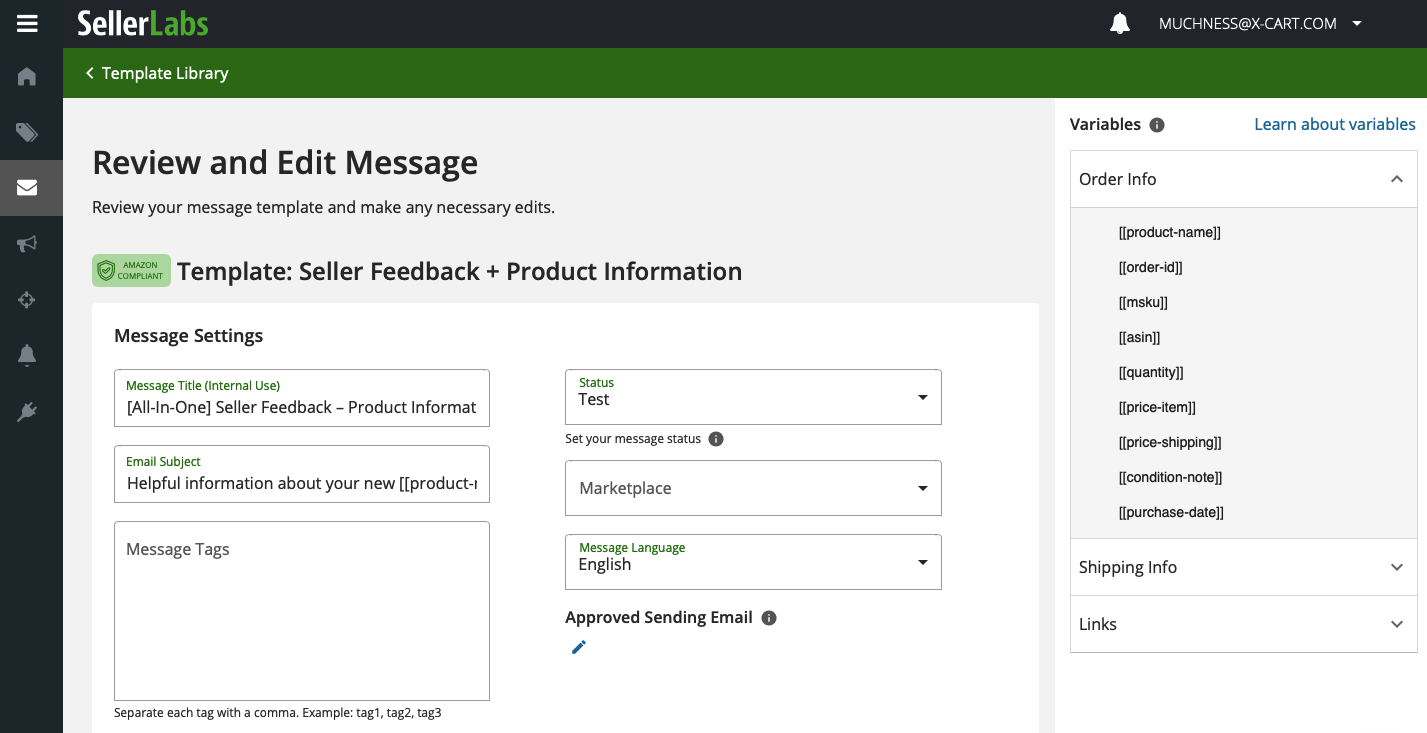Open Learn about variables link
The image size is (1427, 733).
tap(1335, 124)
